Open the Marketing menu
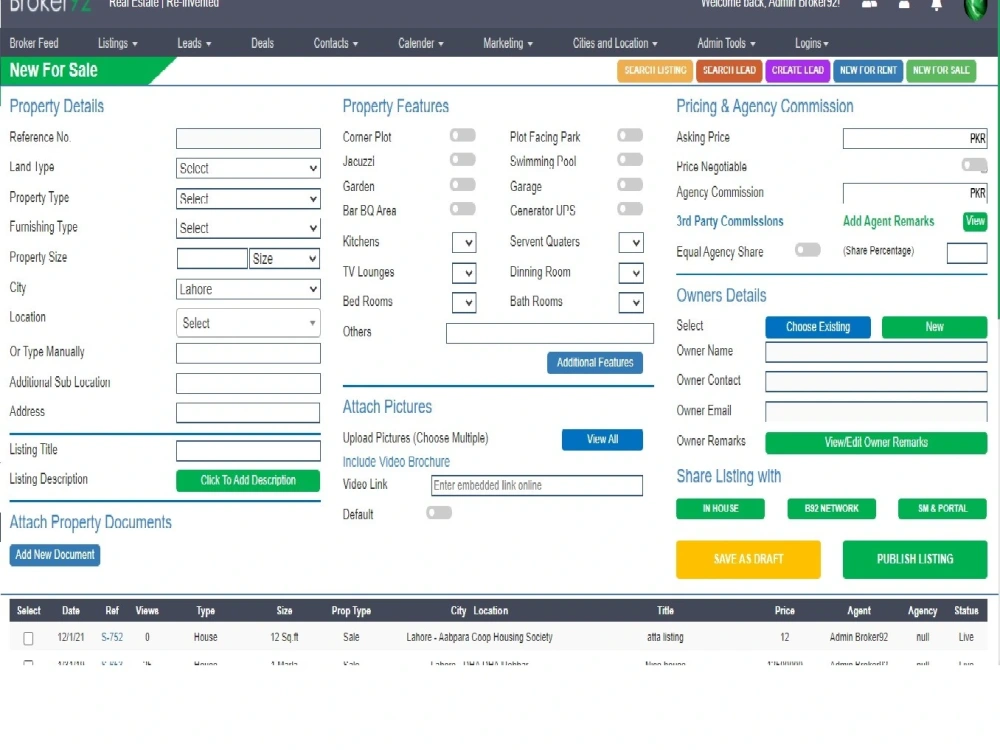The image size is (1000, 750). (508, 43)
